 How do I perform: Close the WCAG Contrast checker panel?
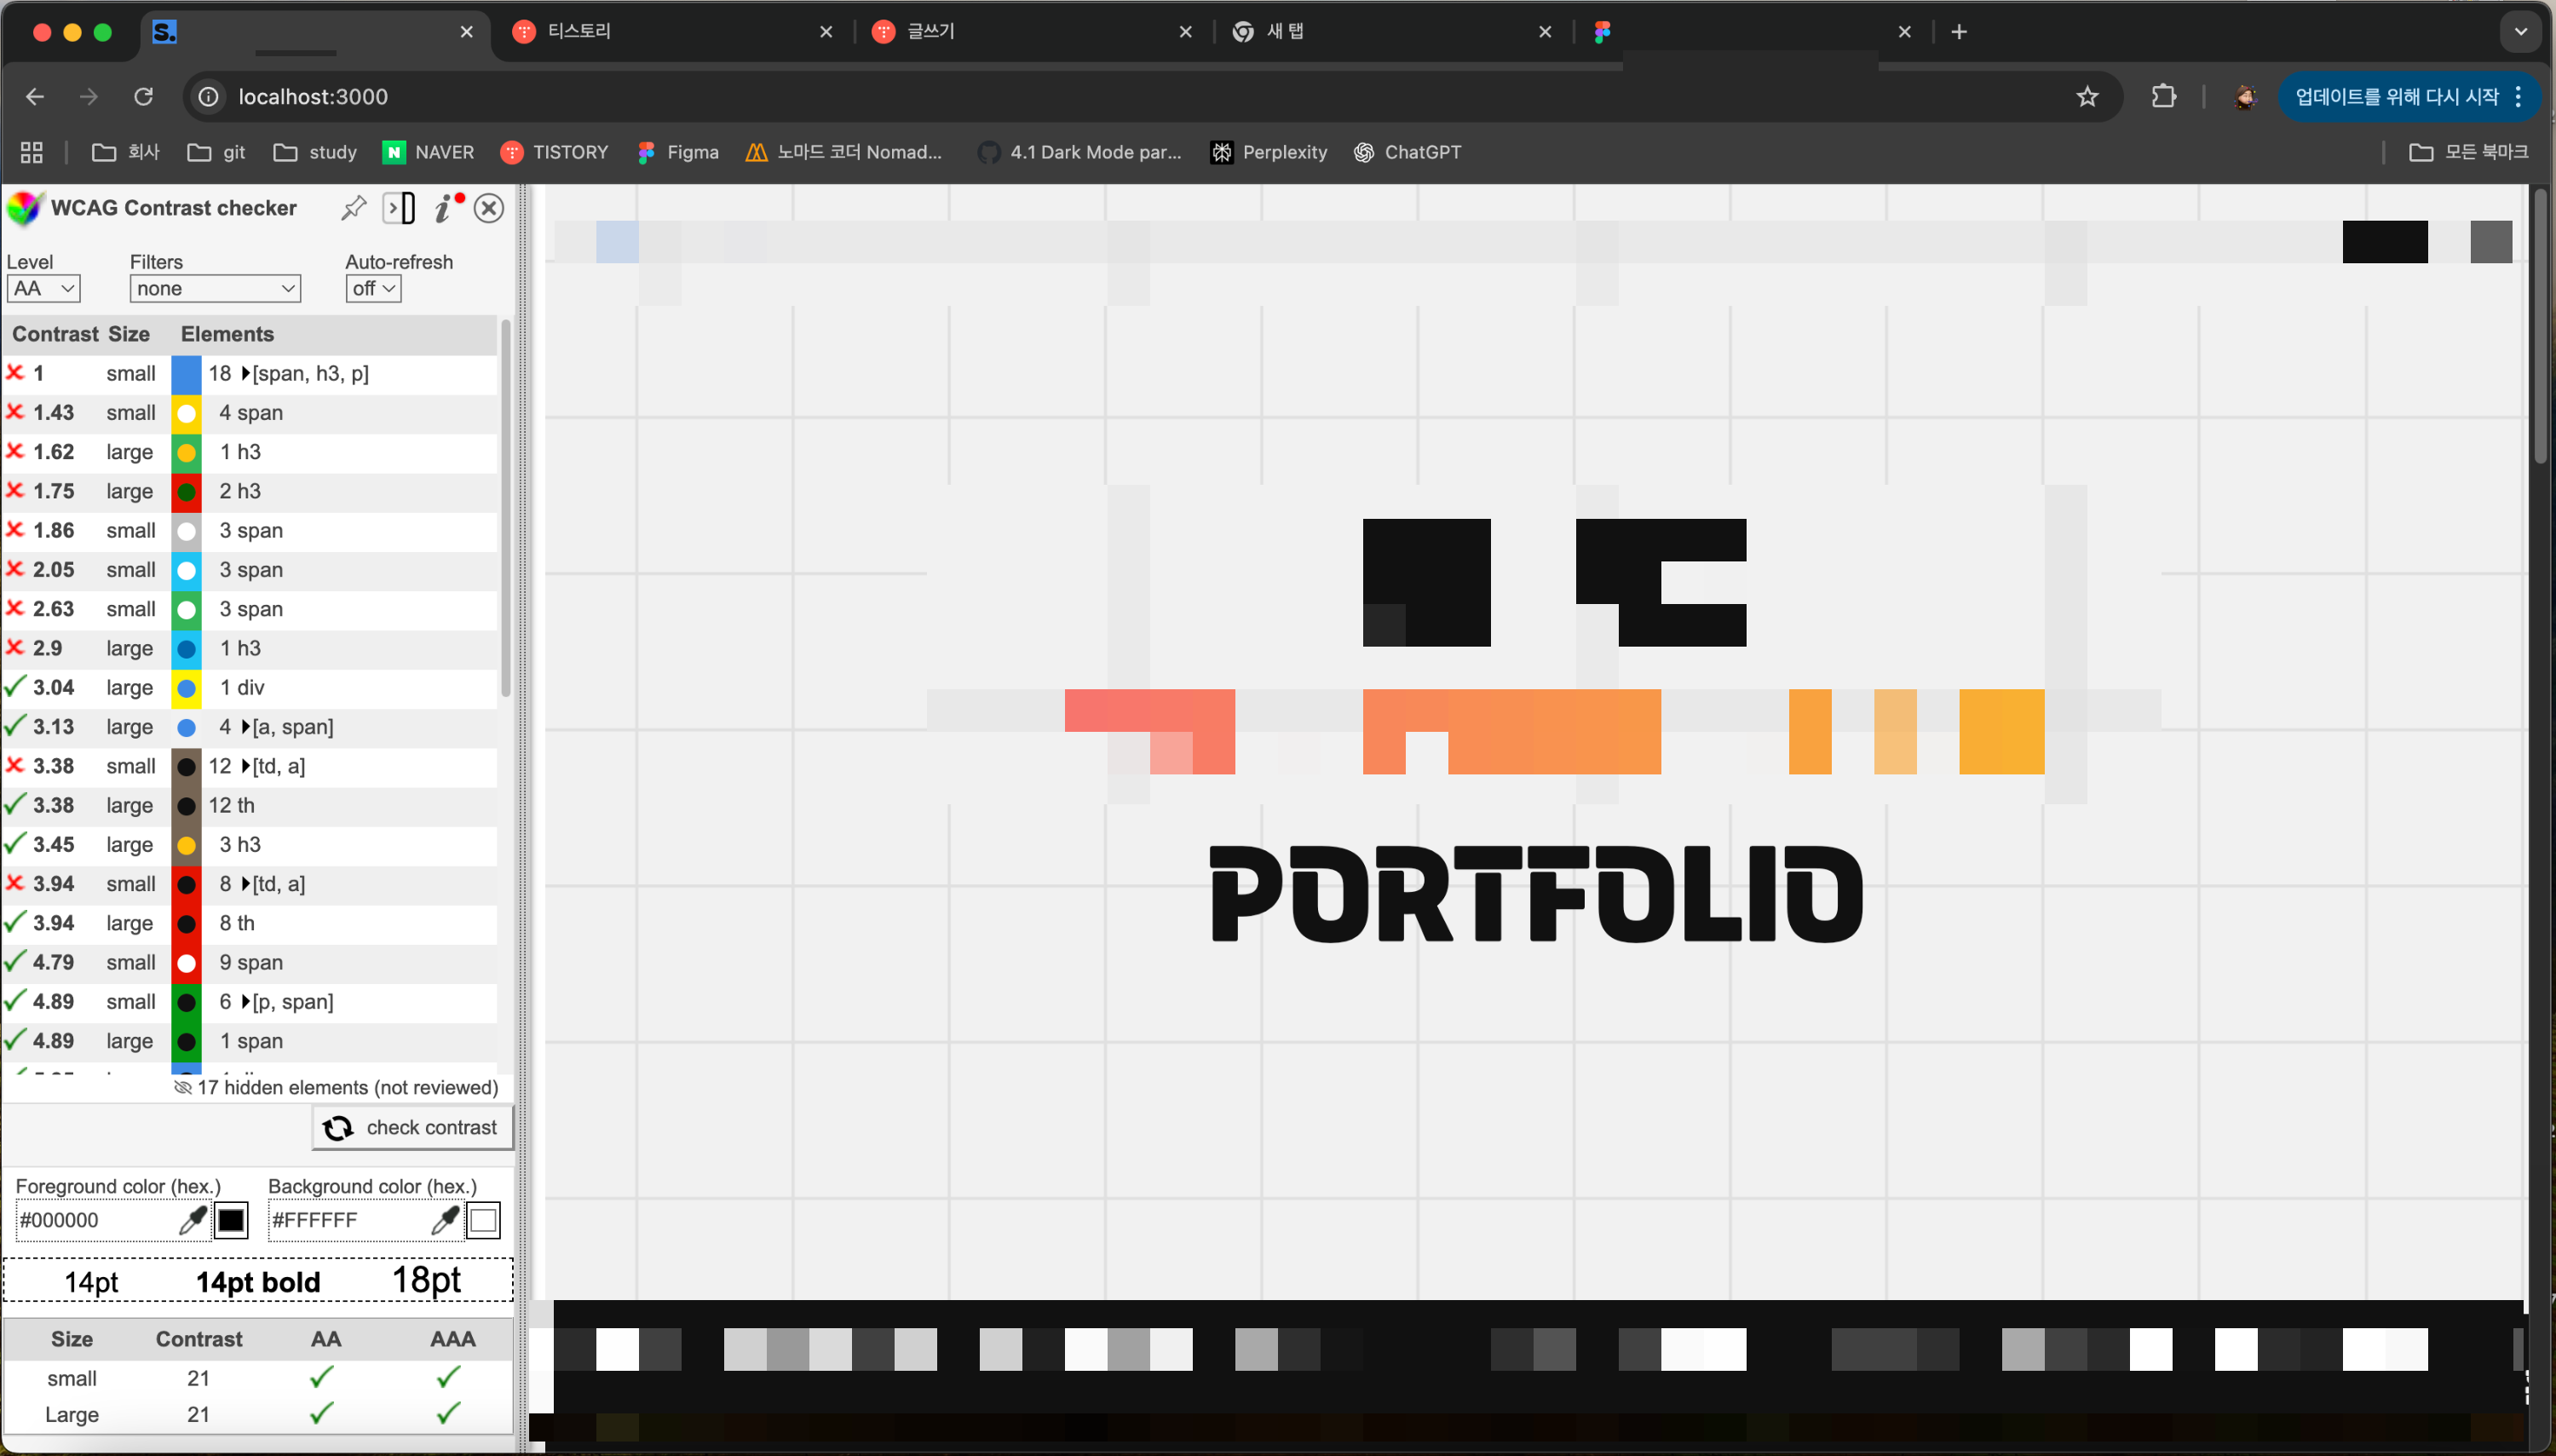488,208
